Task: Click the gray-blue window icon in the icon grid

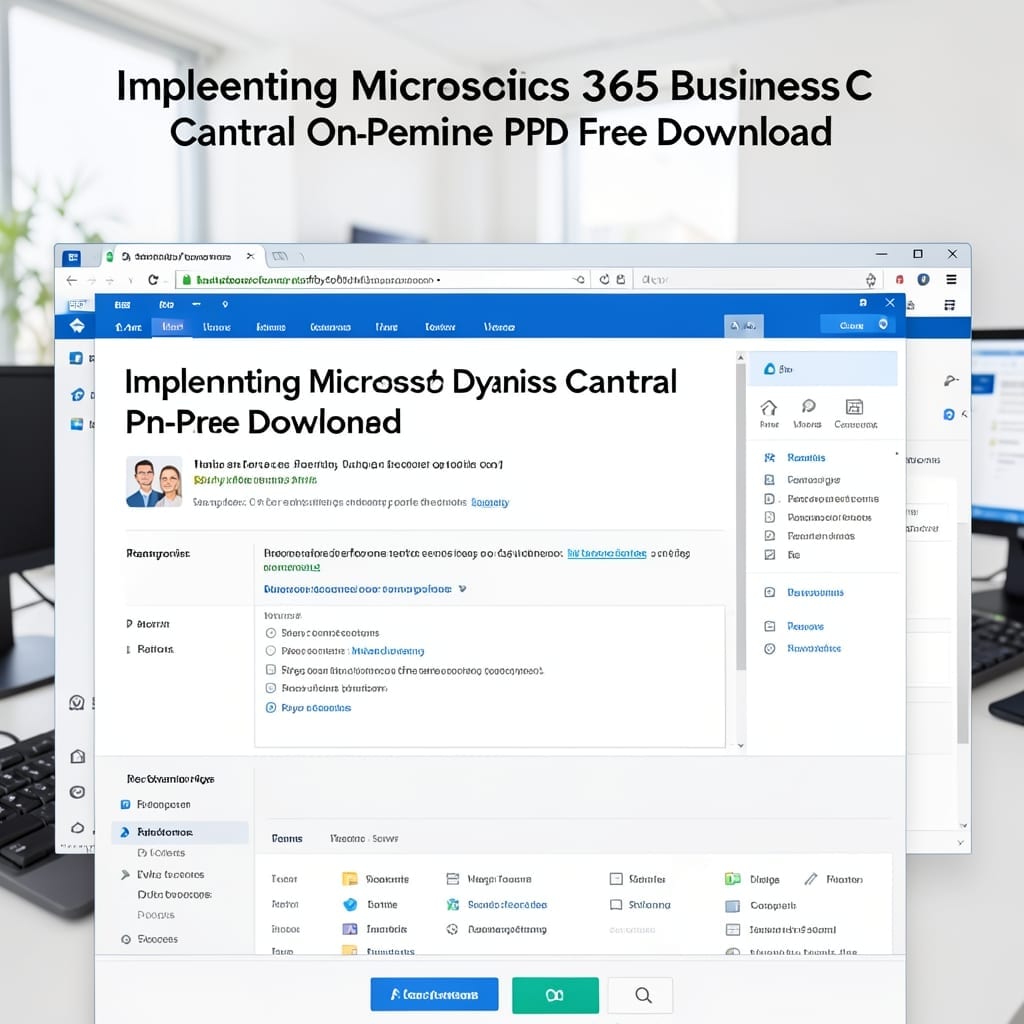Action: point(733,906)
